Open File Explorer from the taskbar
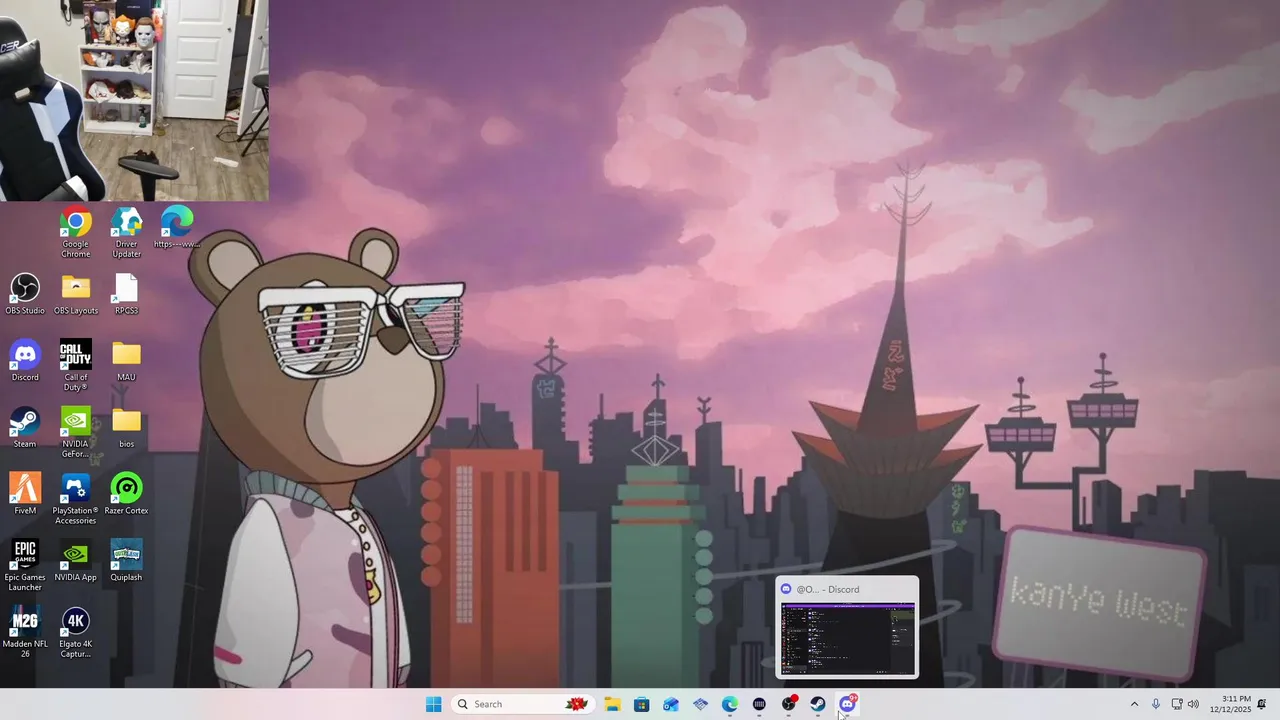 612,704
